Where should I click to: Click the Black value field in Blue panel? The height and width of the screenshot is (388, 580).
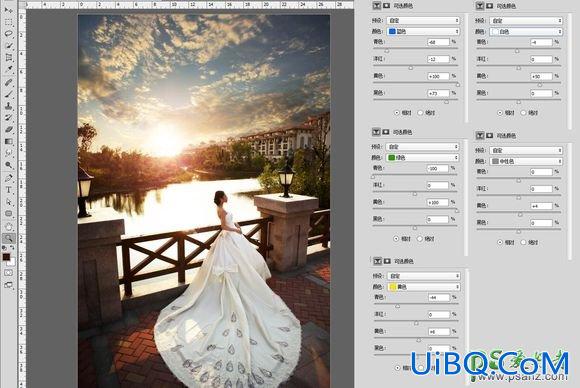(438, 93)
